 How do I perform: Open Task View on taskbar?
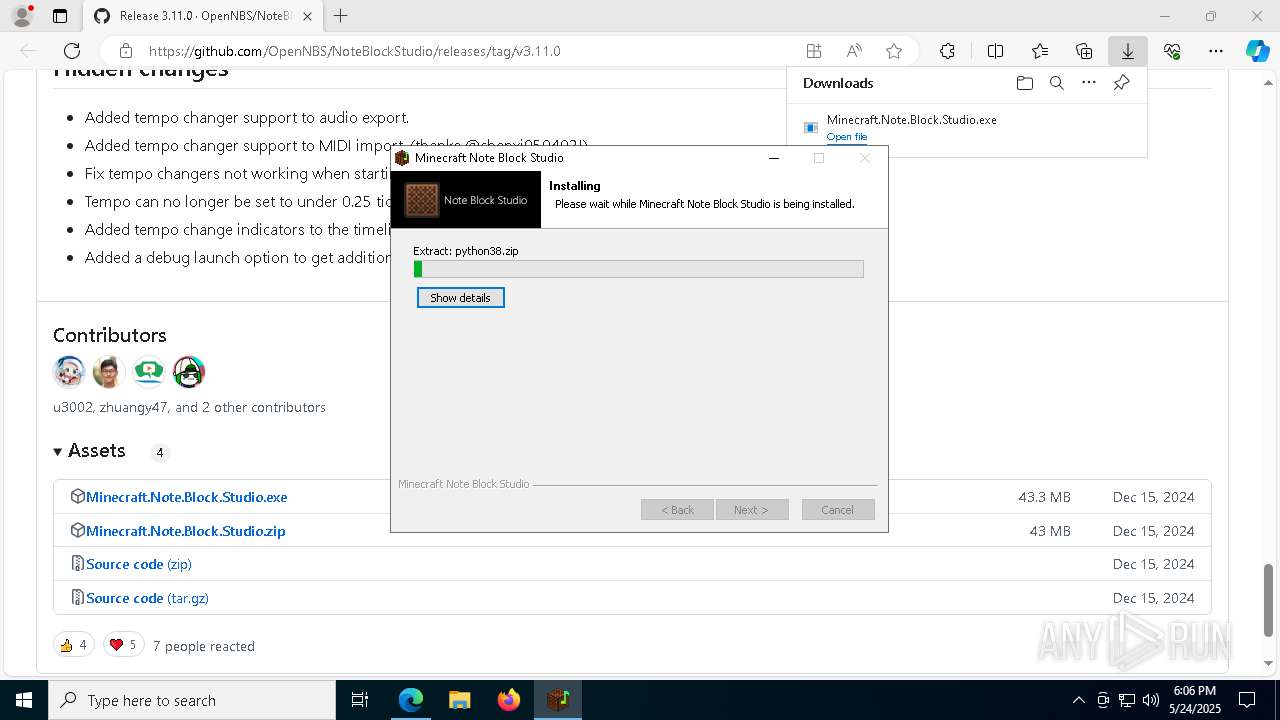[360, 700]
